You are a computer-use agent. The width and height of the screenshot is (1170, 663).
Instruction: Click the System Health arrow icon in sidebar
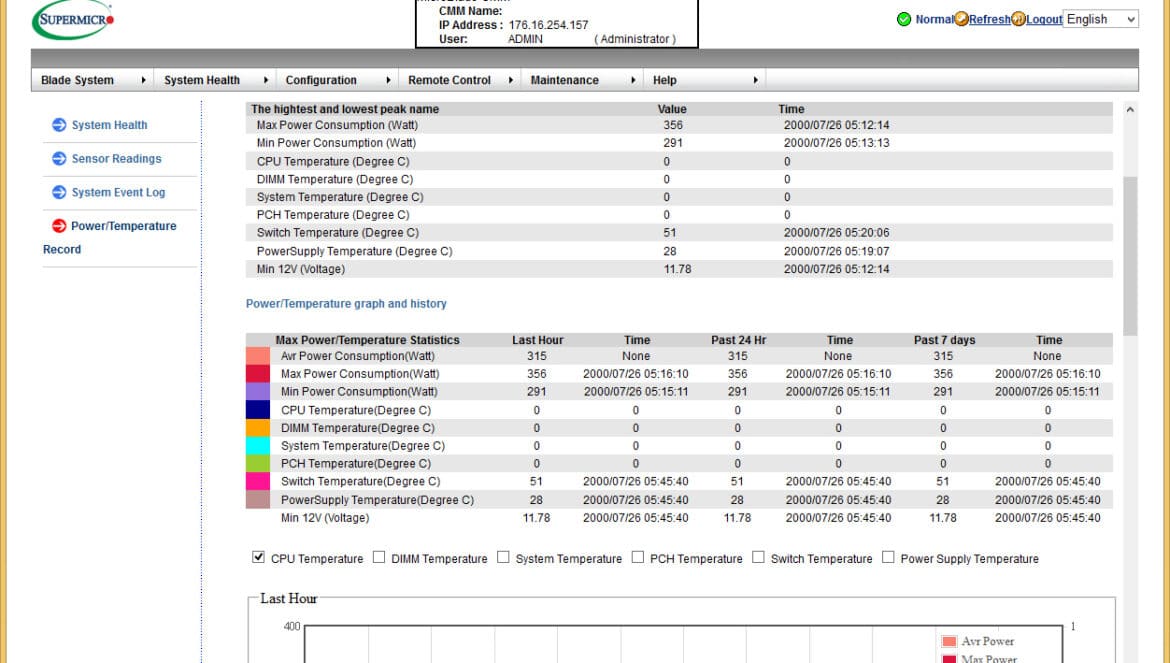pyautogui.click(x=59, y=125)
